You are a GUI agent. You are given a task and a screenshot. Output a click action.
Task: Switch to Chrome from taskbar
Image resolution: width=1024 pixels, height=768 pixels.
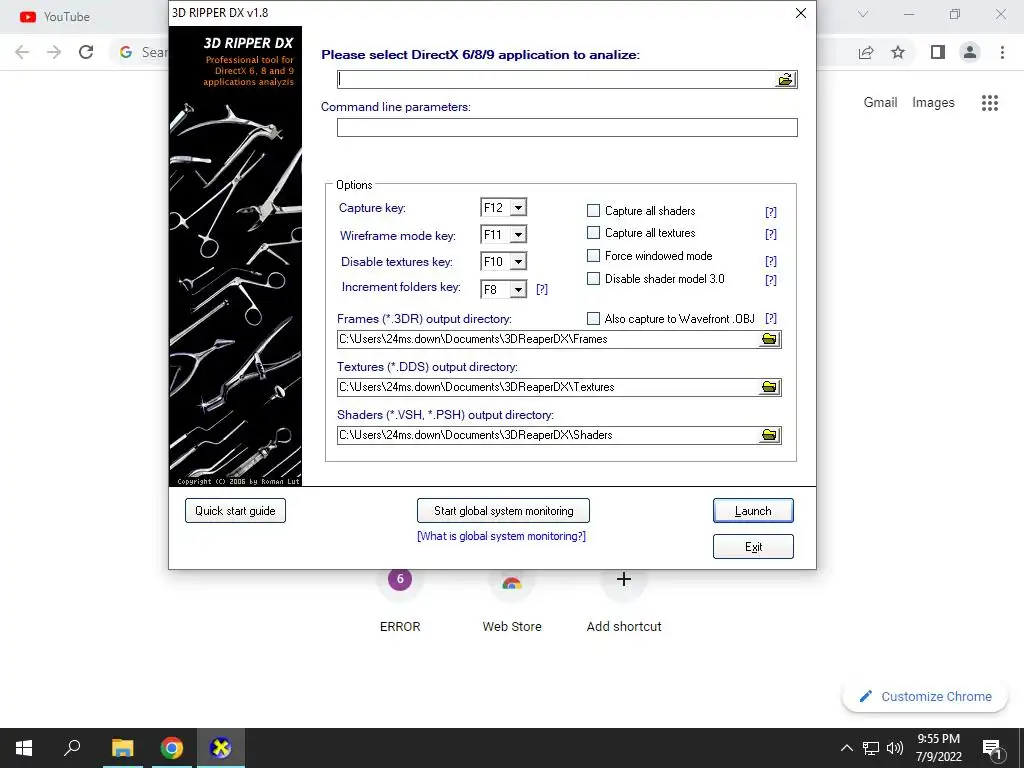(172, 748)
